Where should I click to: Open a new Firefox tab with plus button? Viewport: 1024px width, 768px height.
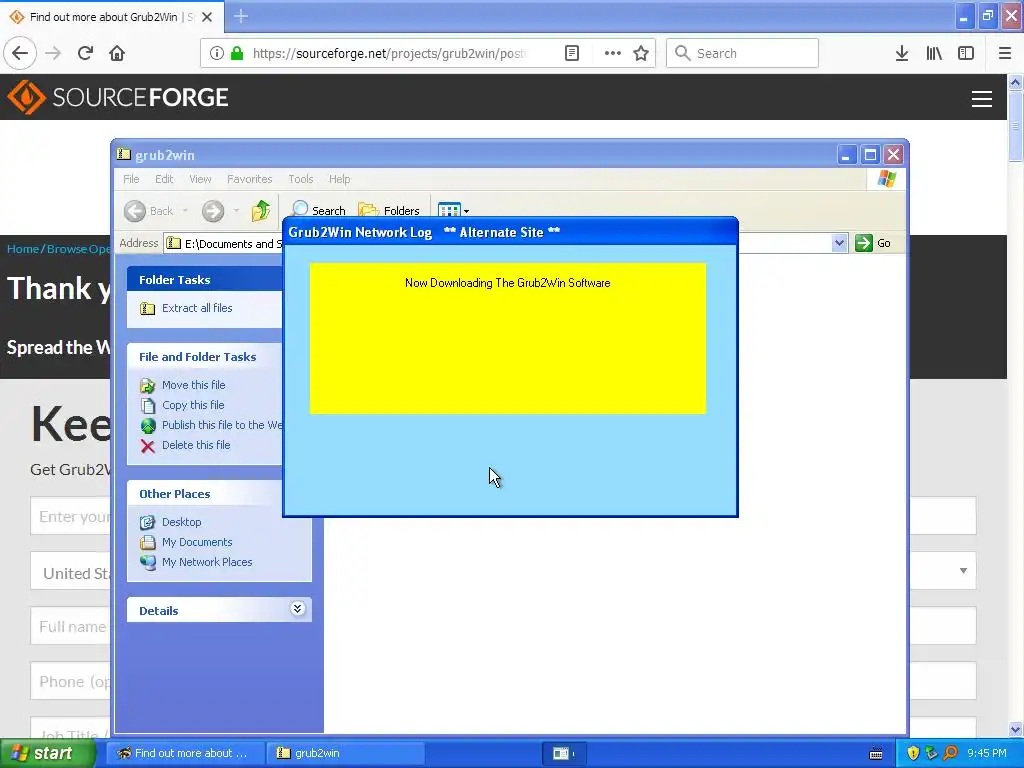tap(241, 16)
